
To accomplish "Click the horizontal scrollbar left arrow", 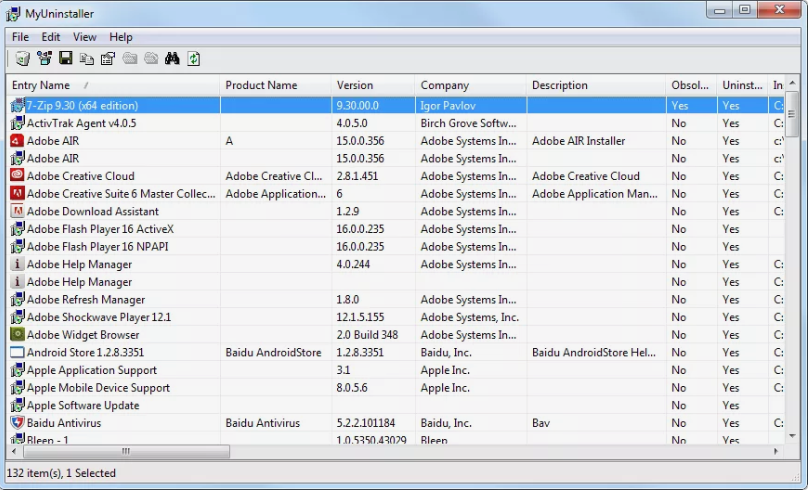I will coord(14,451).
